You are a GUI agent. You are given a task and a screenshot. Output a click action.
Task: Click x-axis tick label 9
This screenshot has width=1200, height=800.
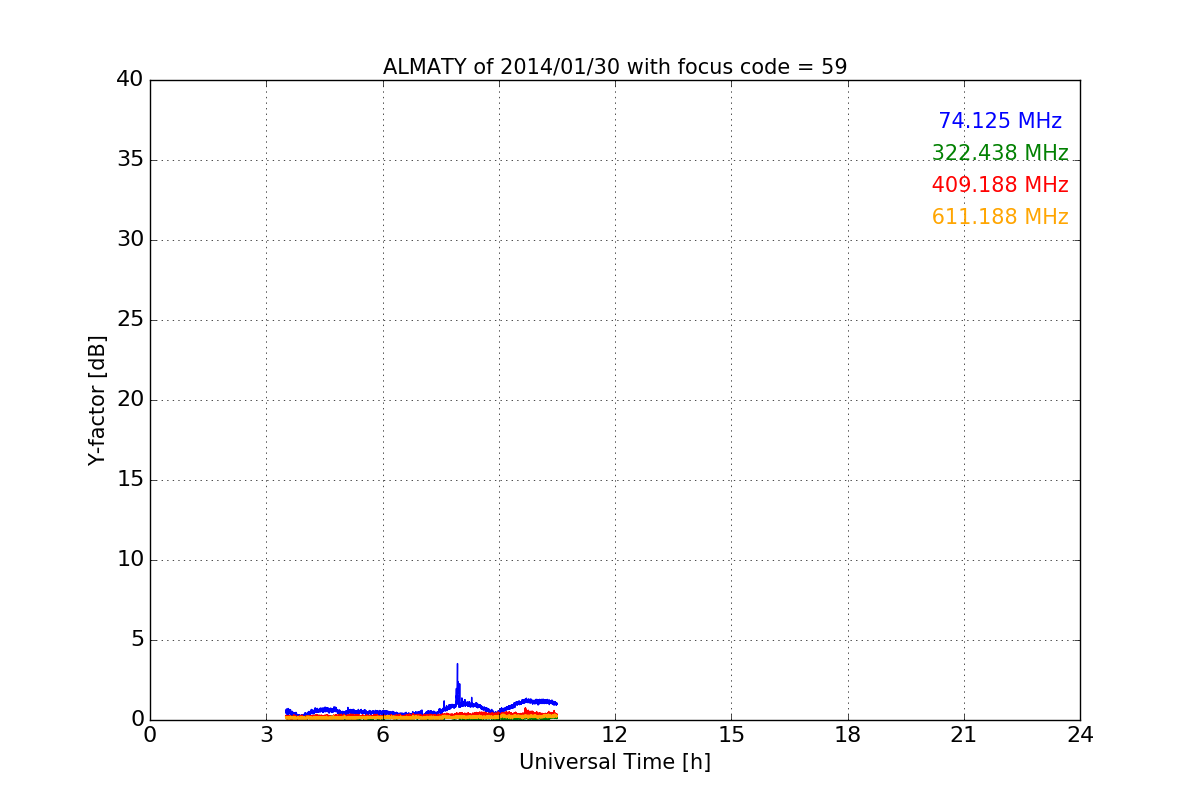click(x=499, y=735)
